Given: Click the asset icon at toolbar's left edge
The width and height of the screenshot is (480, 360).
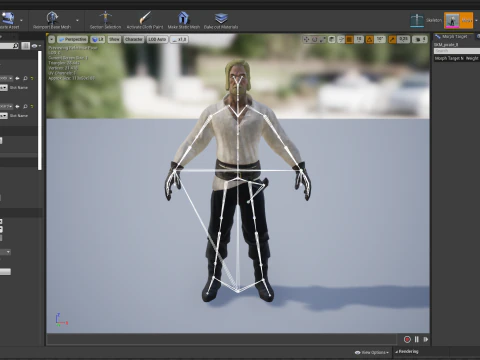Looking at the screenshot, I should point(8,18).
